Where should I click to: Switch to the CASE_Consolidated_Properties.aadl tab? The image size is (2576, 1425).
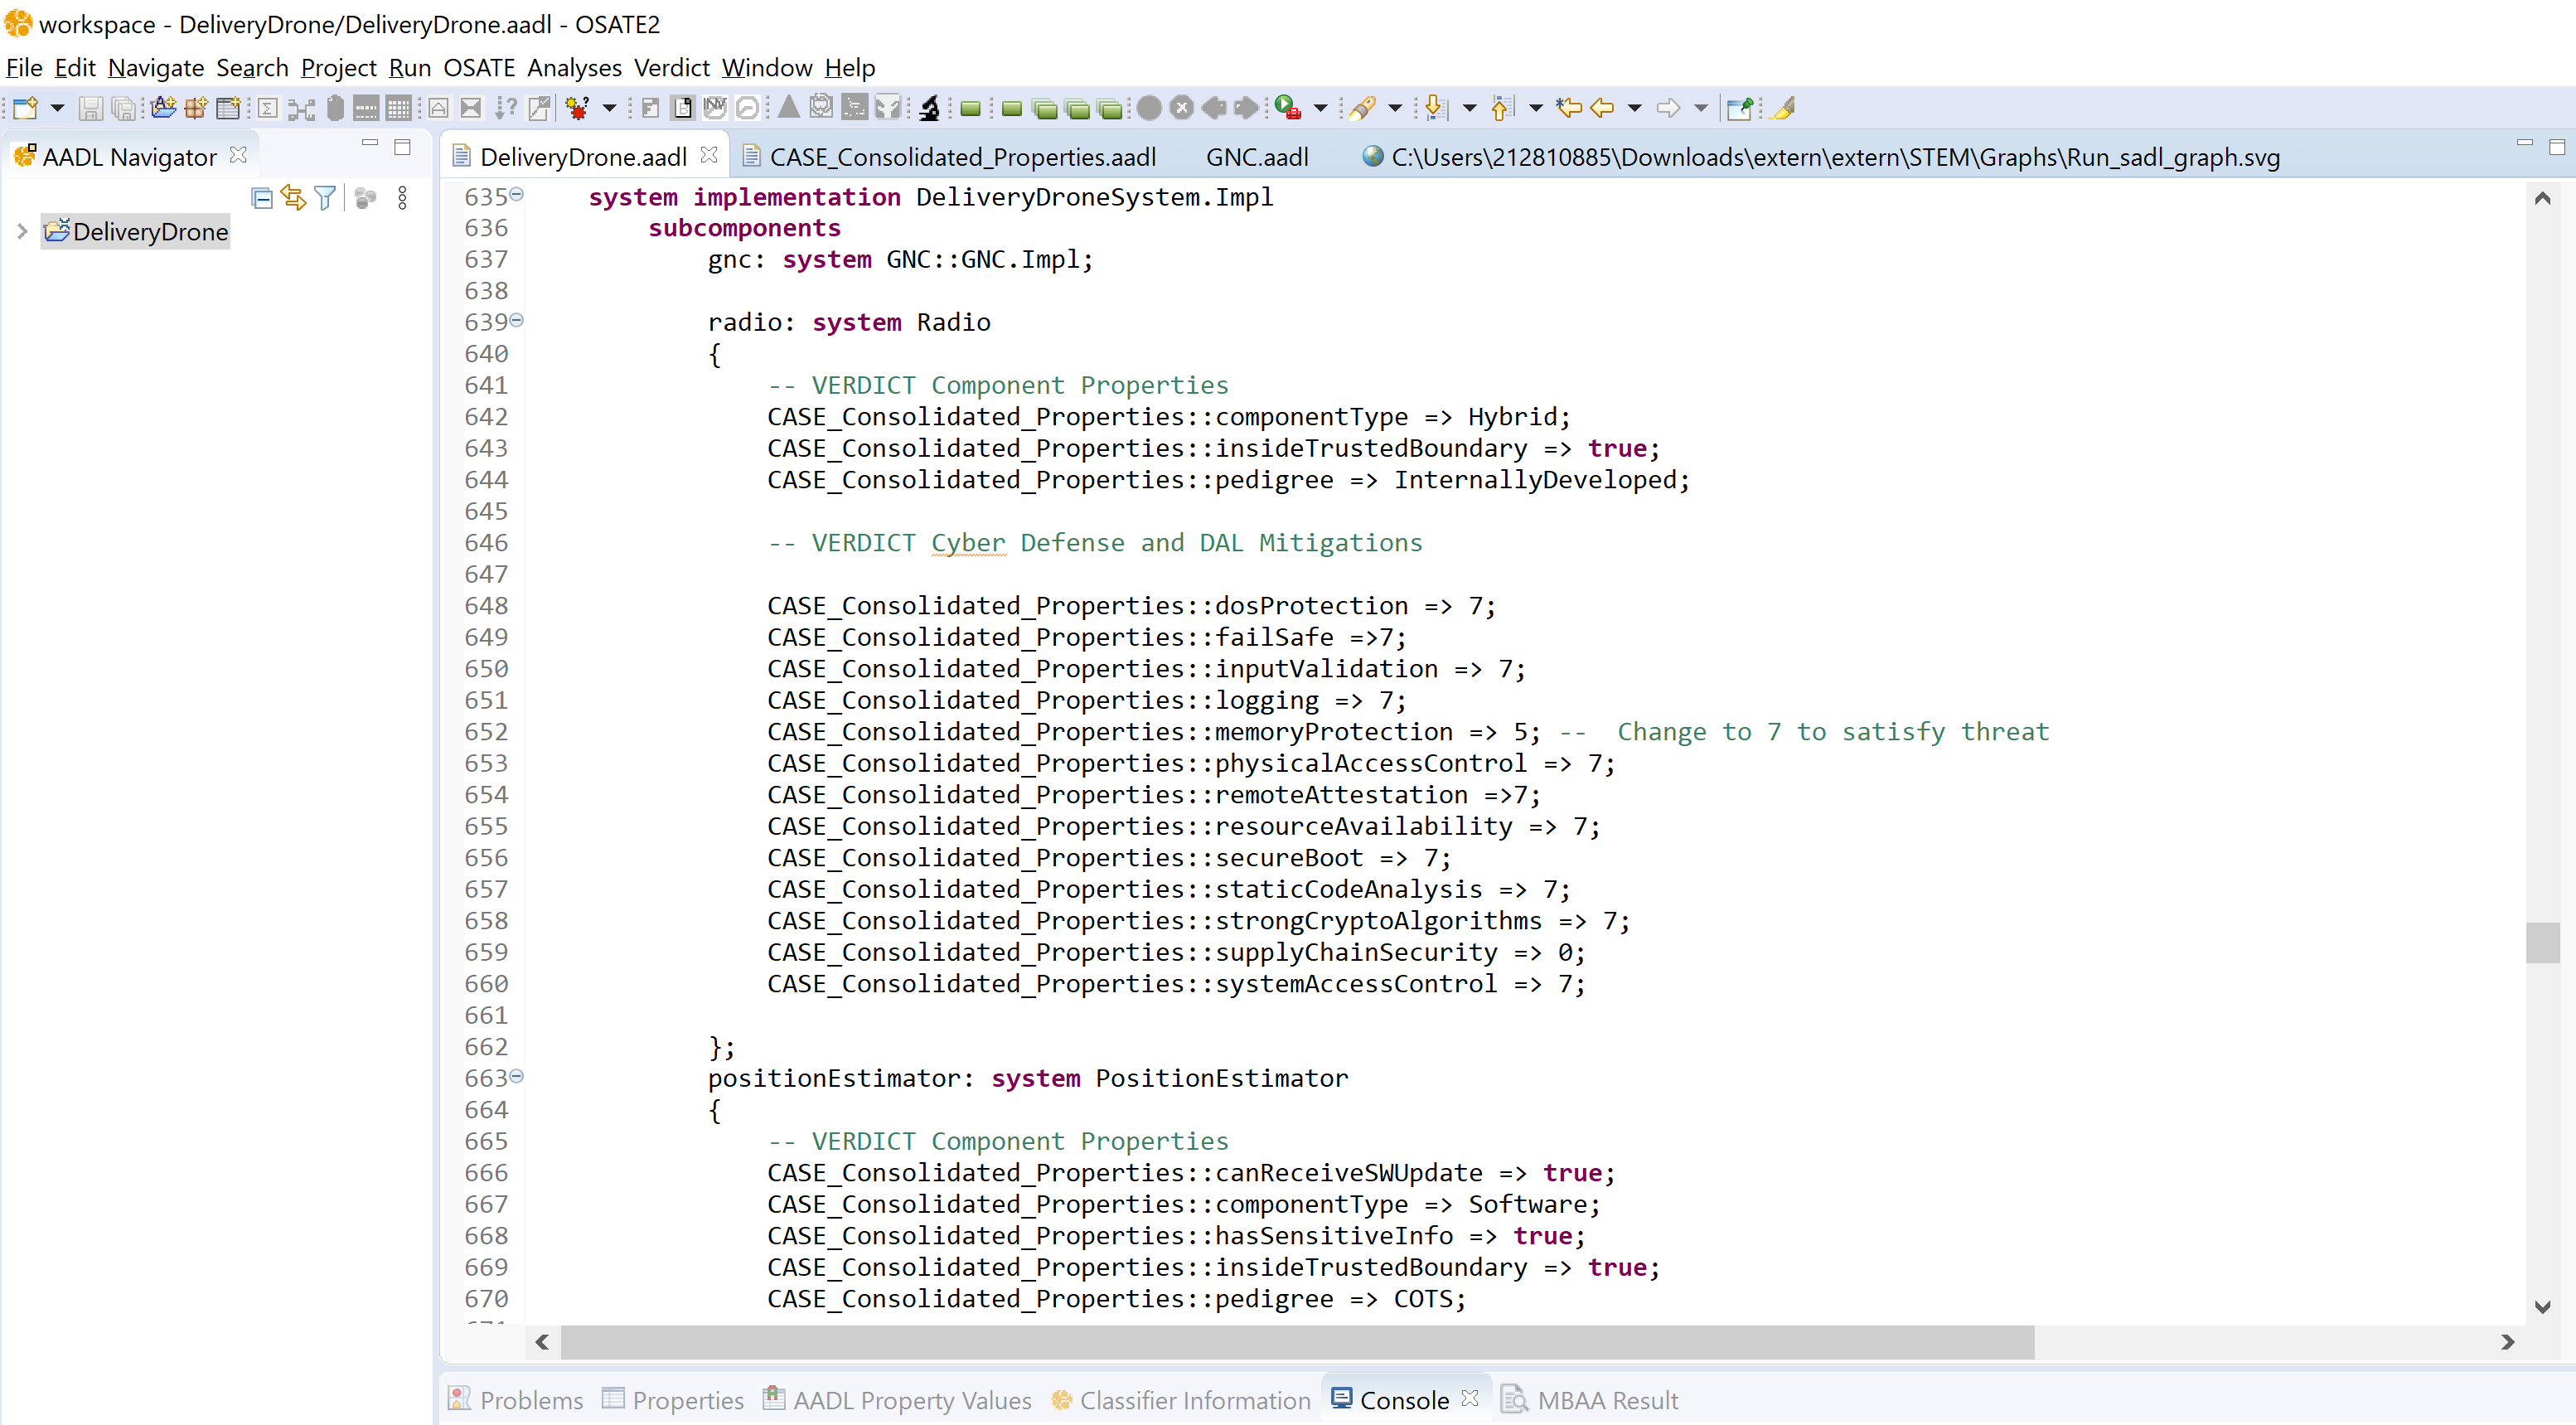(949, 157)
